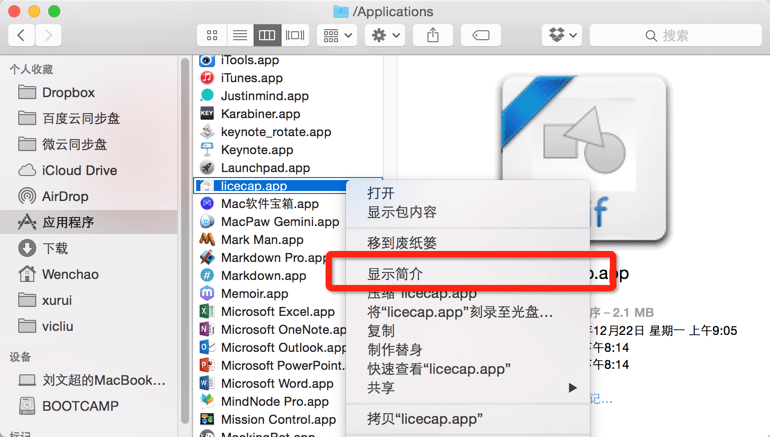Choose 打开 from context menu
770x437 pixels.
tap(468, 193)
